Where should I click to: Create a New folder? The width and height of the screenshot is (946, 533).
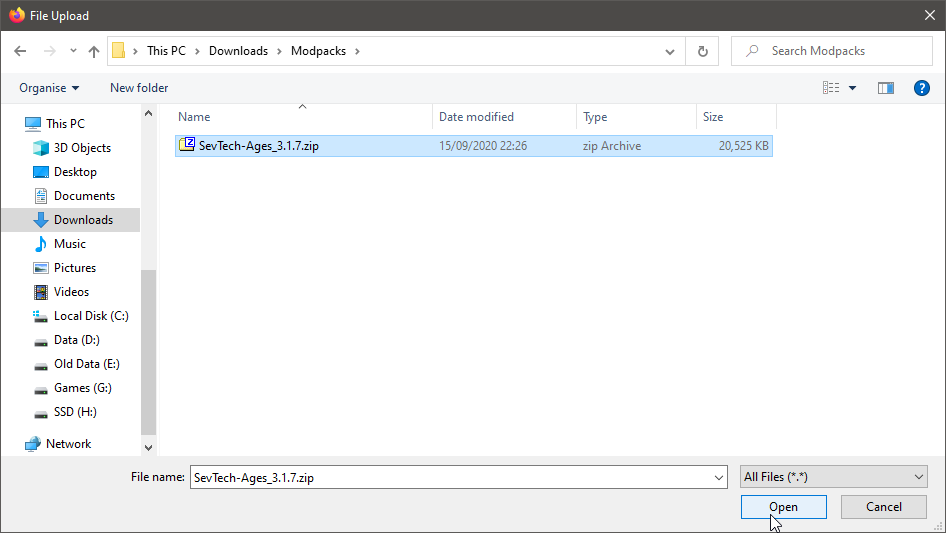pyautogui.click(x=139, y=88)
